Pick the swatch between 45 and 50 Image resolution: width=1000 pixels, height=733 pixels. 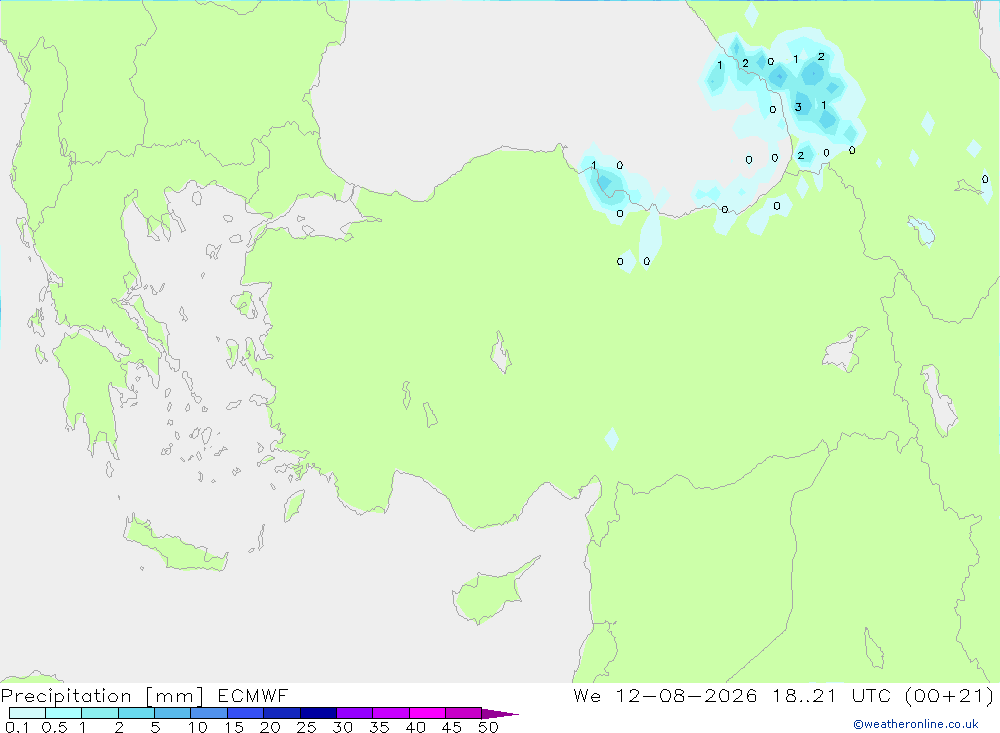tap(464, 713)
